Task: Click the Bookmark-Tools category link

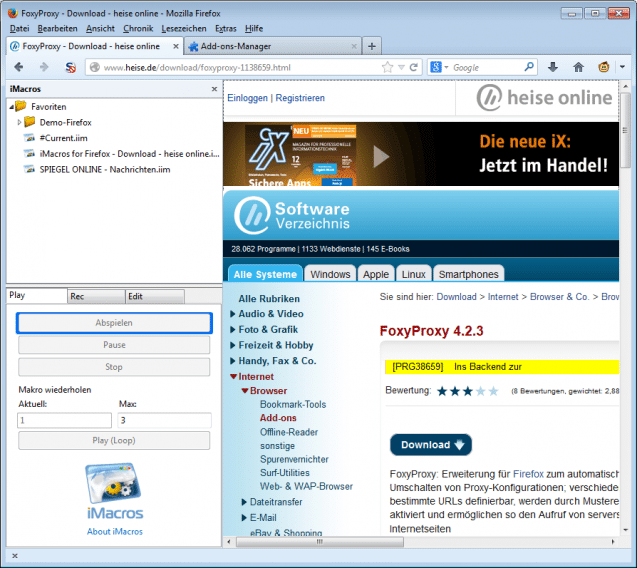Action: coord(293,404)
